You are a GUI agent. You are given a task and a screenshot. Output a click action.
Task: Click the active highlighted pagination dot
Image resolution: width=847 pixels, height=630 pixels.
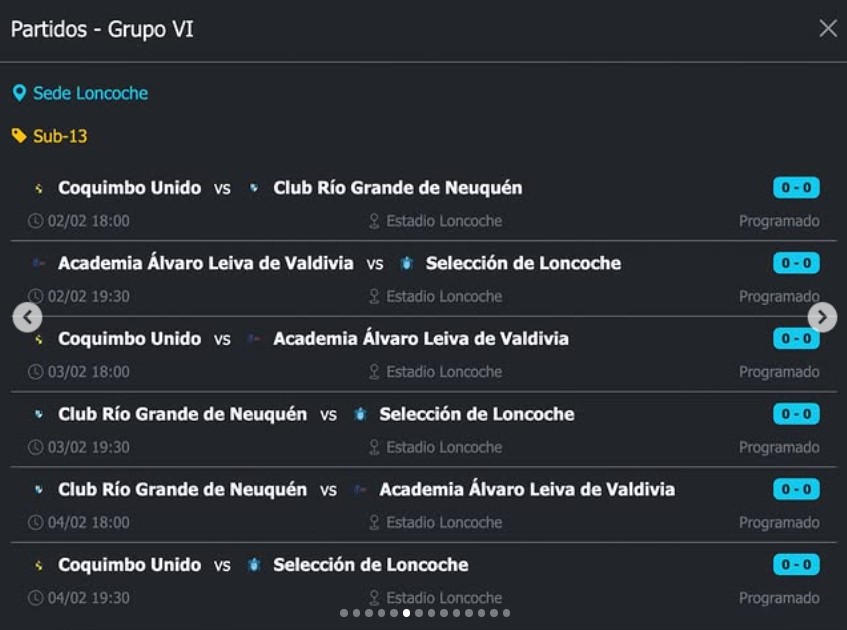tap(406, 613)
